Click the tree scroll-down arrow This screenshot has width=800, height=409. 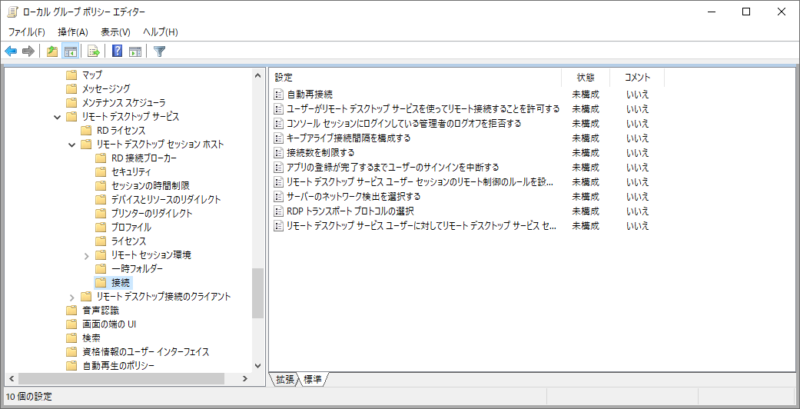point(258,366)
